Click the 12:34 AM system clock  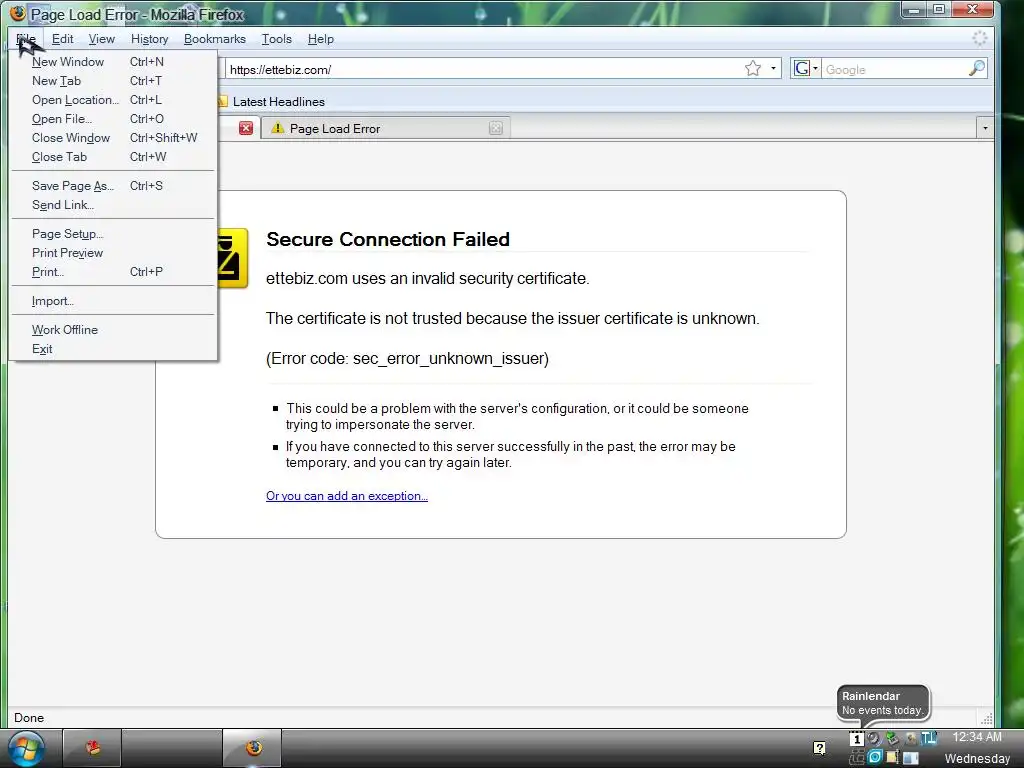click(977, 737)
